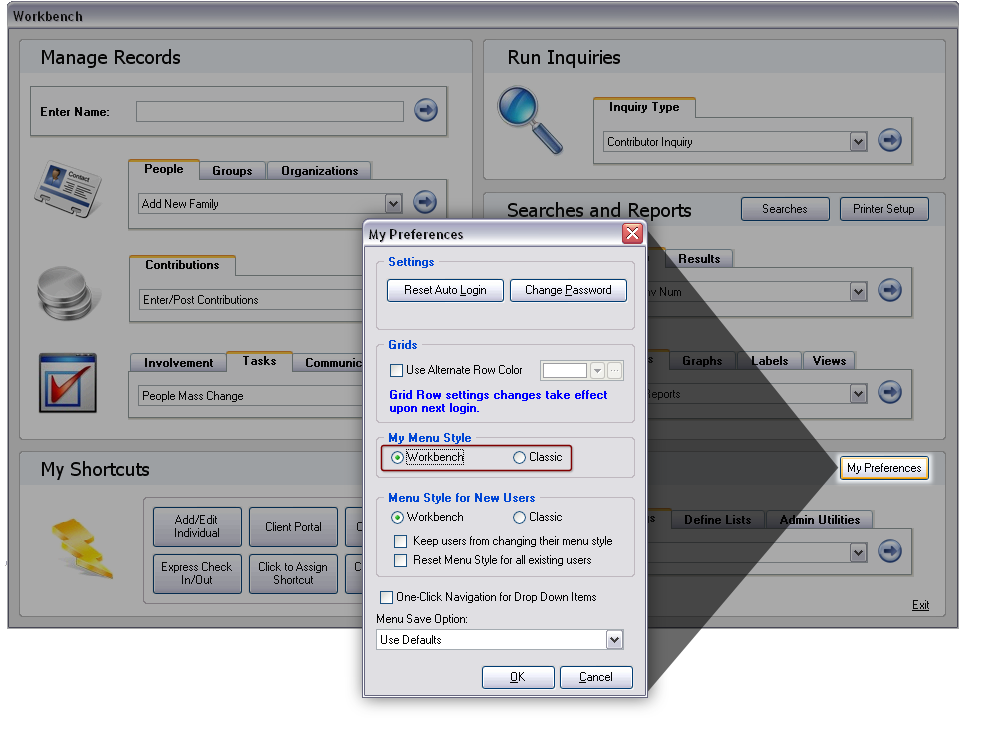Click the Add/Edit Individual shortcut

coord(197,526)
